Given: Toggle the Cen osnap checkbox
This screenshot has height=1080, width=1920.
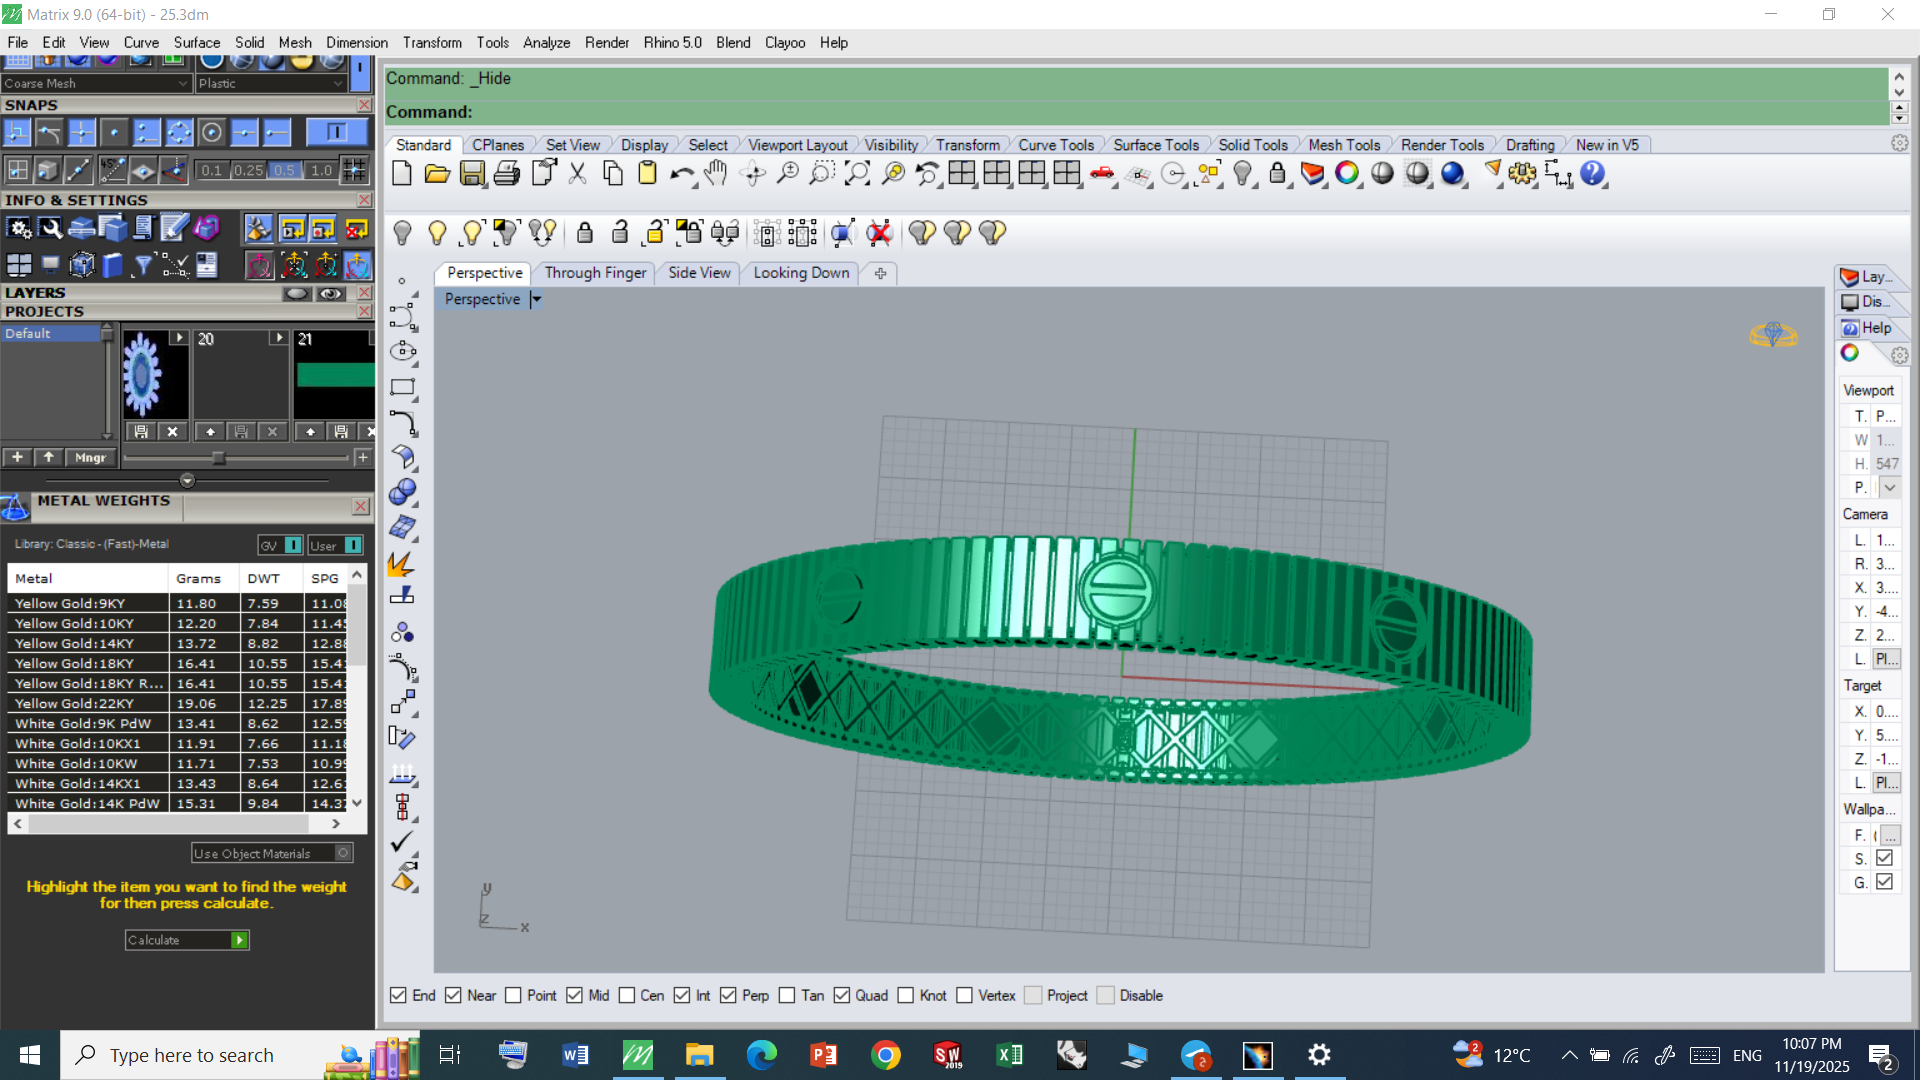Looking at the screenshot, I should click(627, 996).
